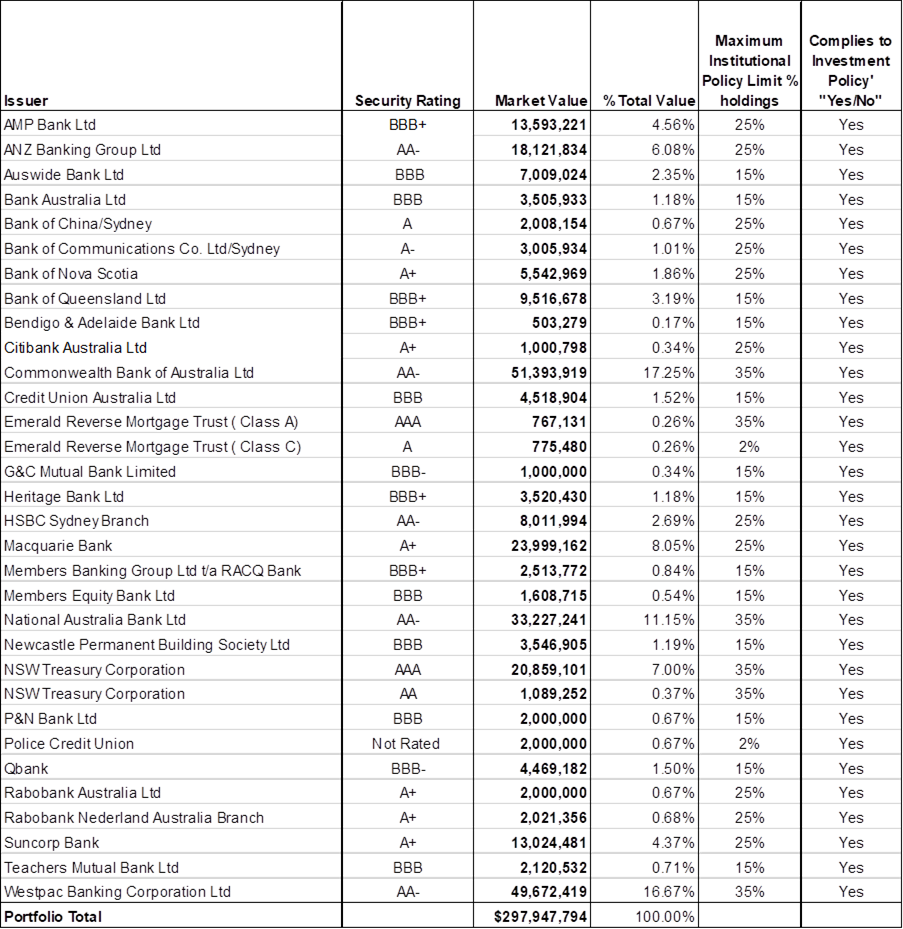Select 51,393,919 Commonwealth Bank market value
Viewport: 903px width, 929px height.
pos(549,373)
